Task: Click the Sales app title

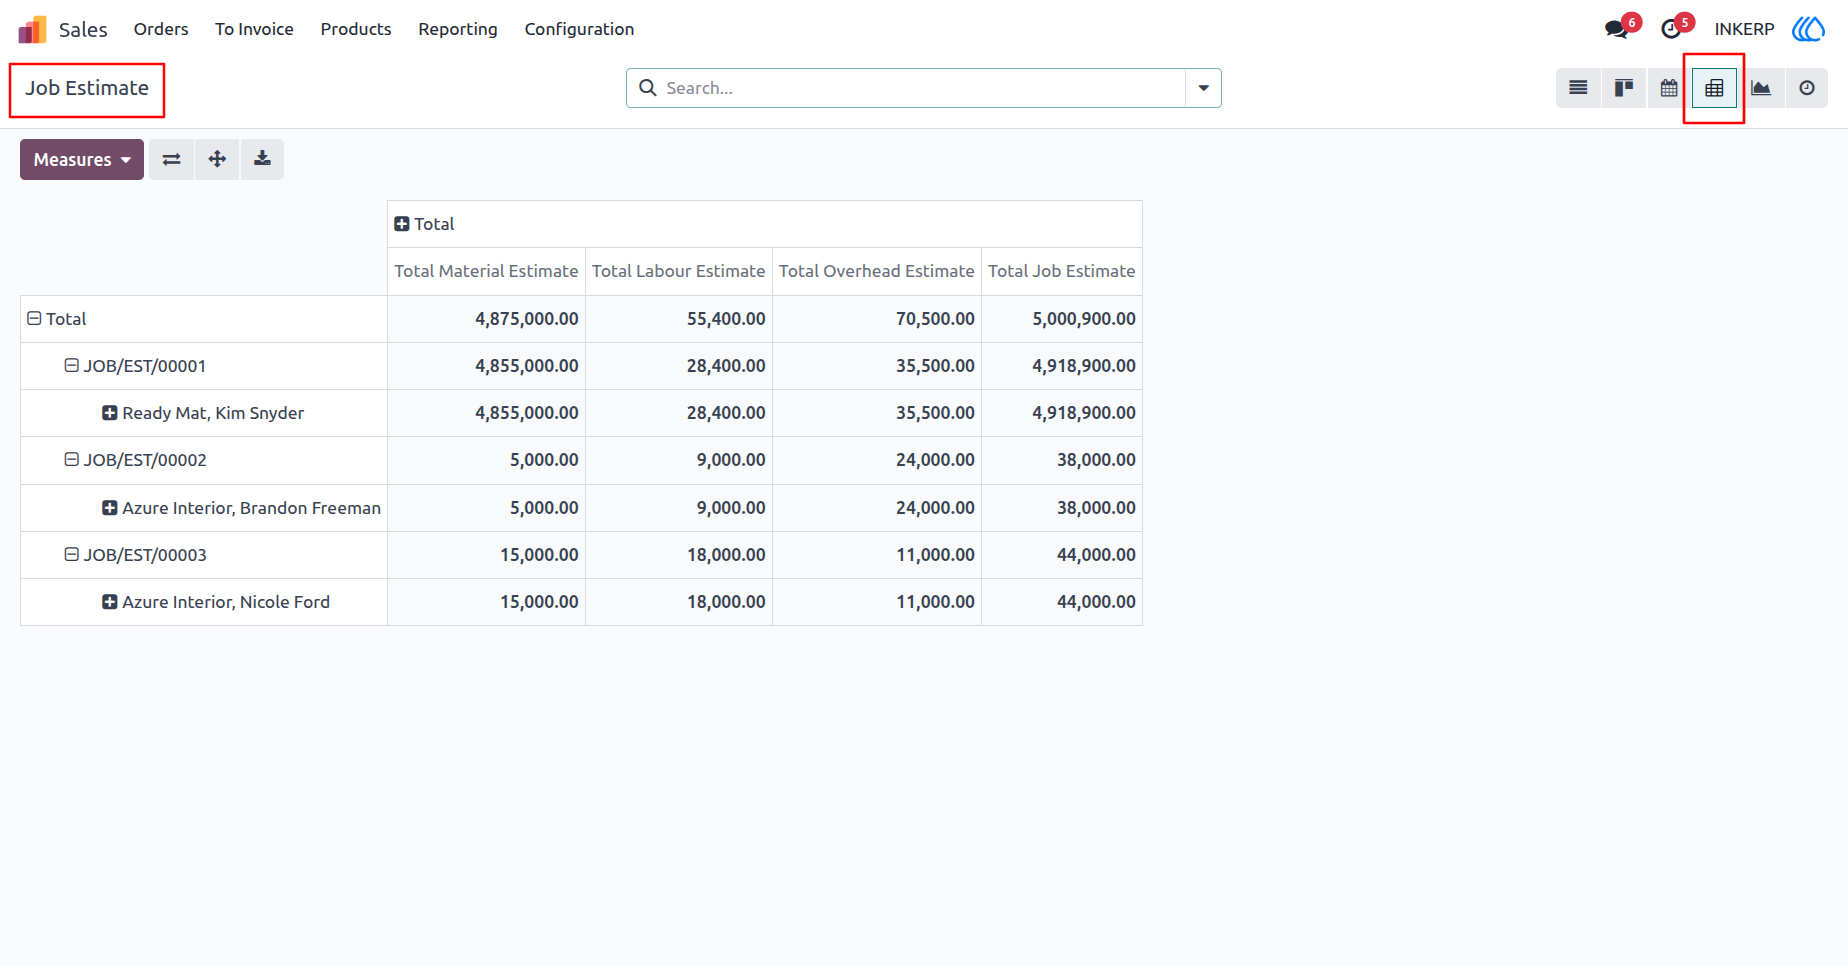Action: coord(83,29)
